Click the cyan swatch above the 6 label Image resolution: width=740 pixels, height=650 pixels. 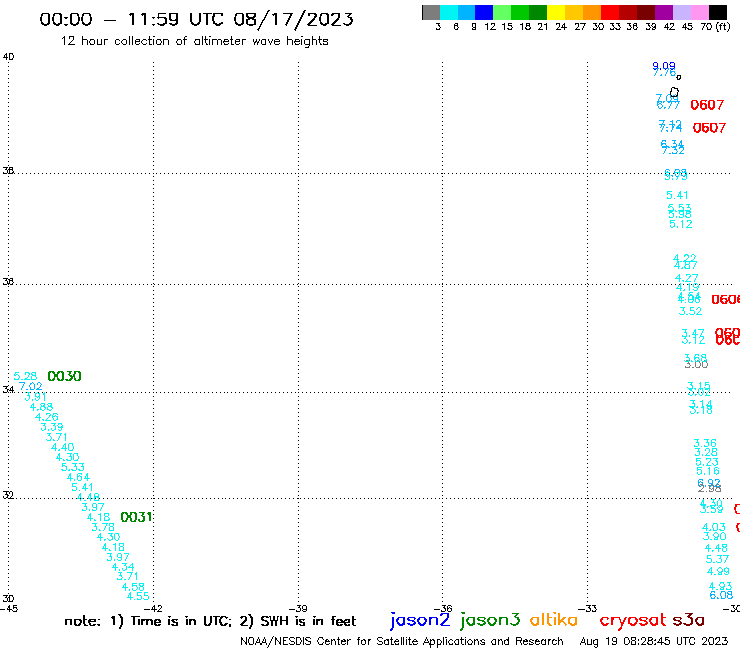448,12
